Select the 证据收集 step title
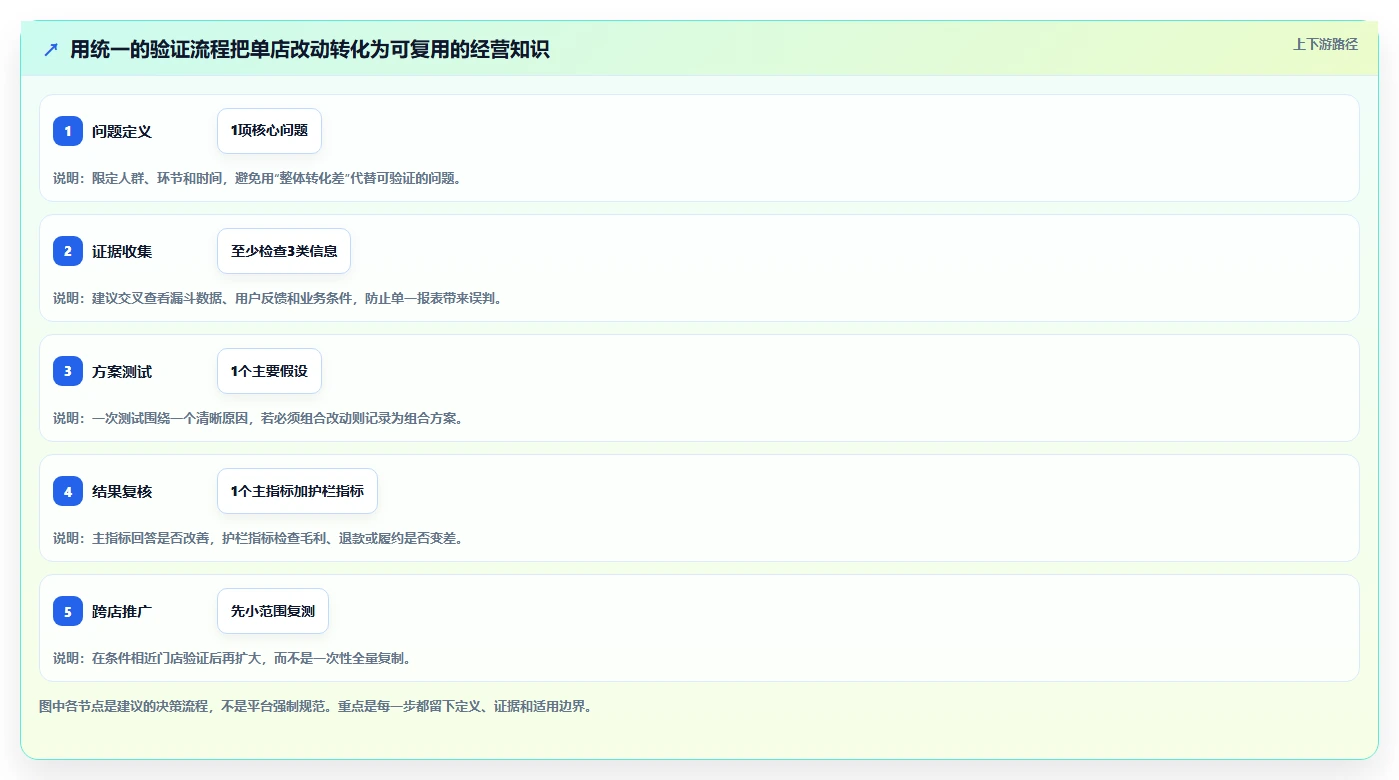This screenshot has width=1399, height=780. coord(122,251)
